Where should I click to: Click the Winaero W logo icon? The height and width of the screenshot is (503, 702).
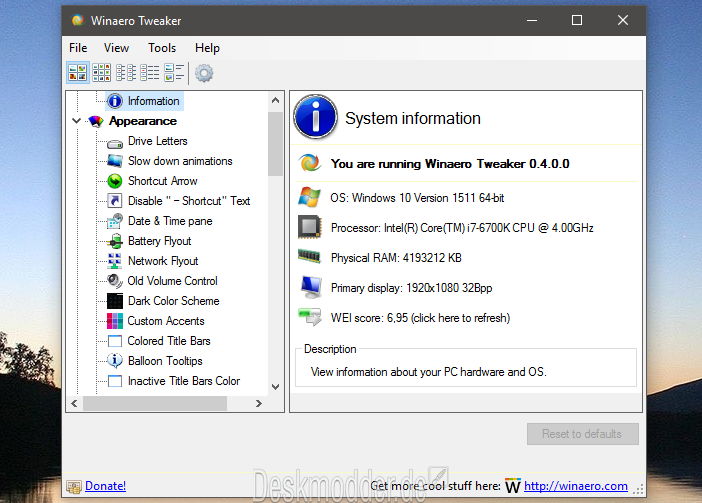(x=513, y=486)
